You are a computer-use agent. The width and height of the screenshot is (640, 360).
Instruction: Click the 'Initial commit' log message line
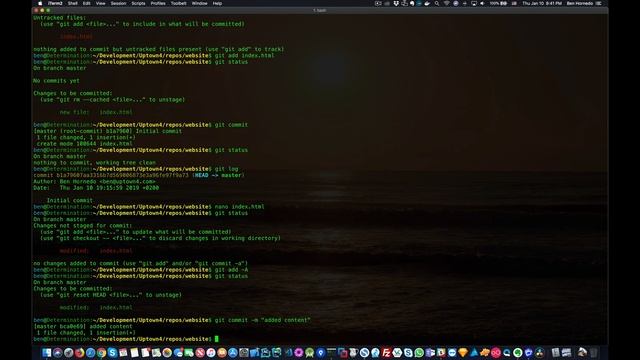69,200
